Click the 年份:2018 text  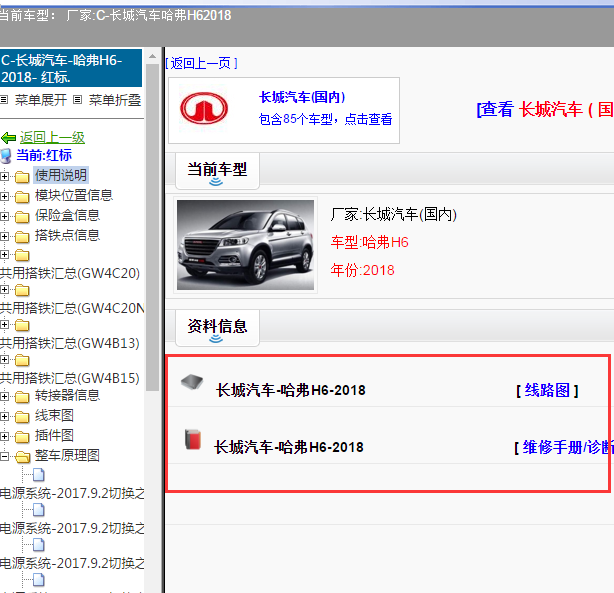coord(363,270)
